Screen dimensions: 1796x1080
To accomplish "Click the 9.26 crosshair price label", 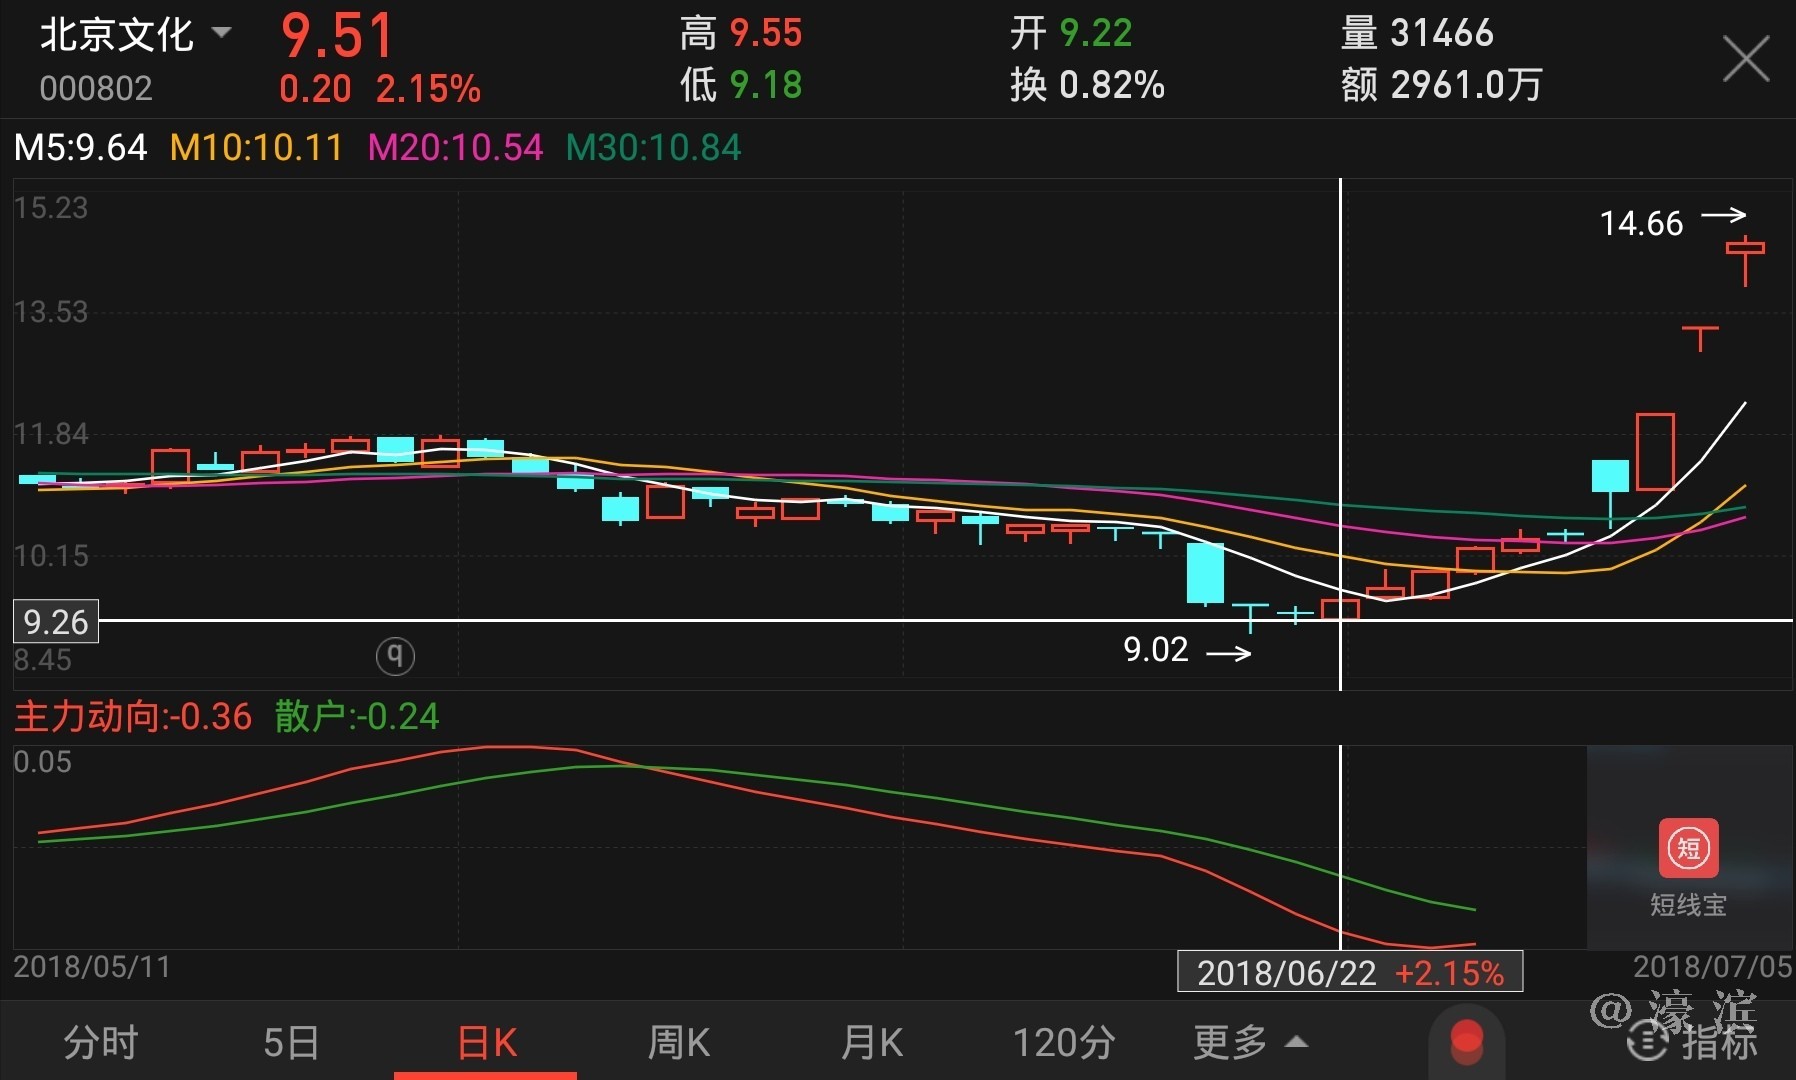I will click(x=56, y=622).
